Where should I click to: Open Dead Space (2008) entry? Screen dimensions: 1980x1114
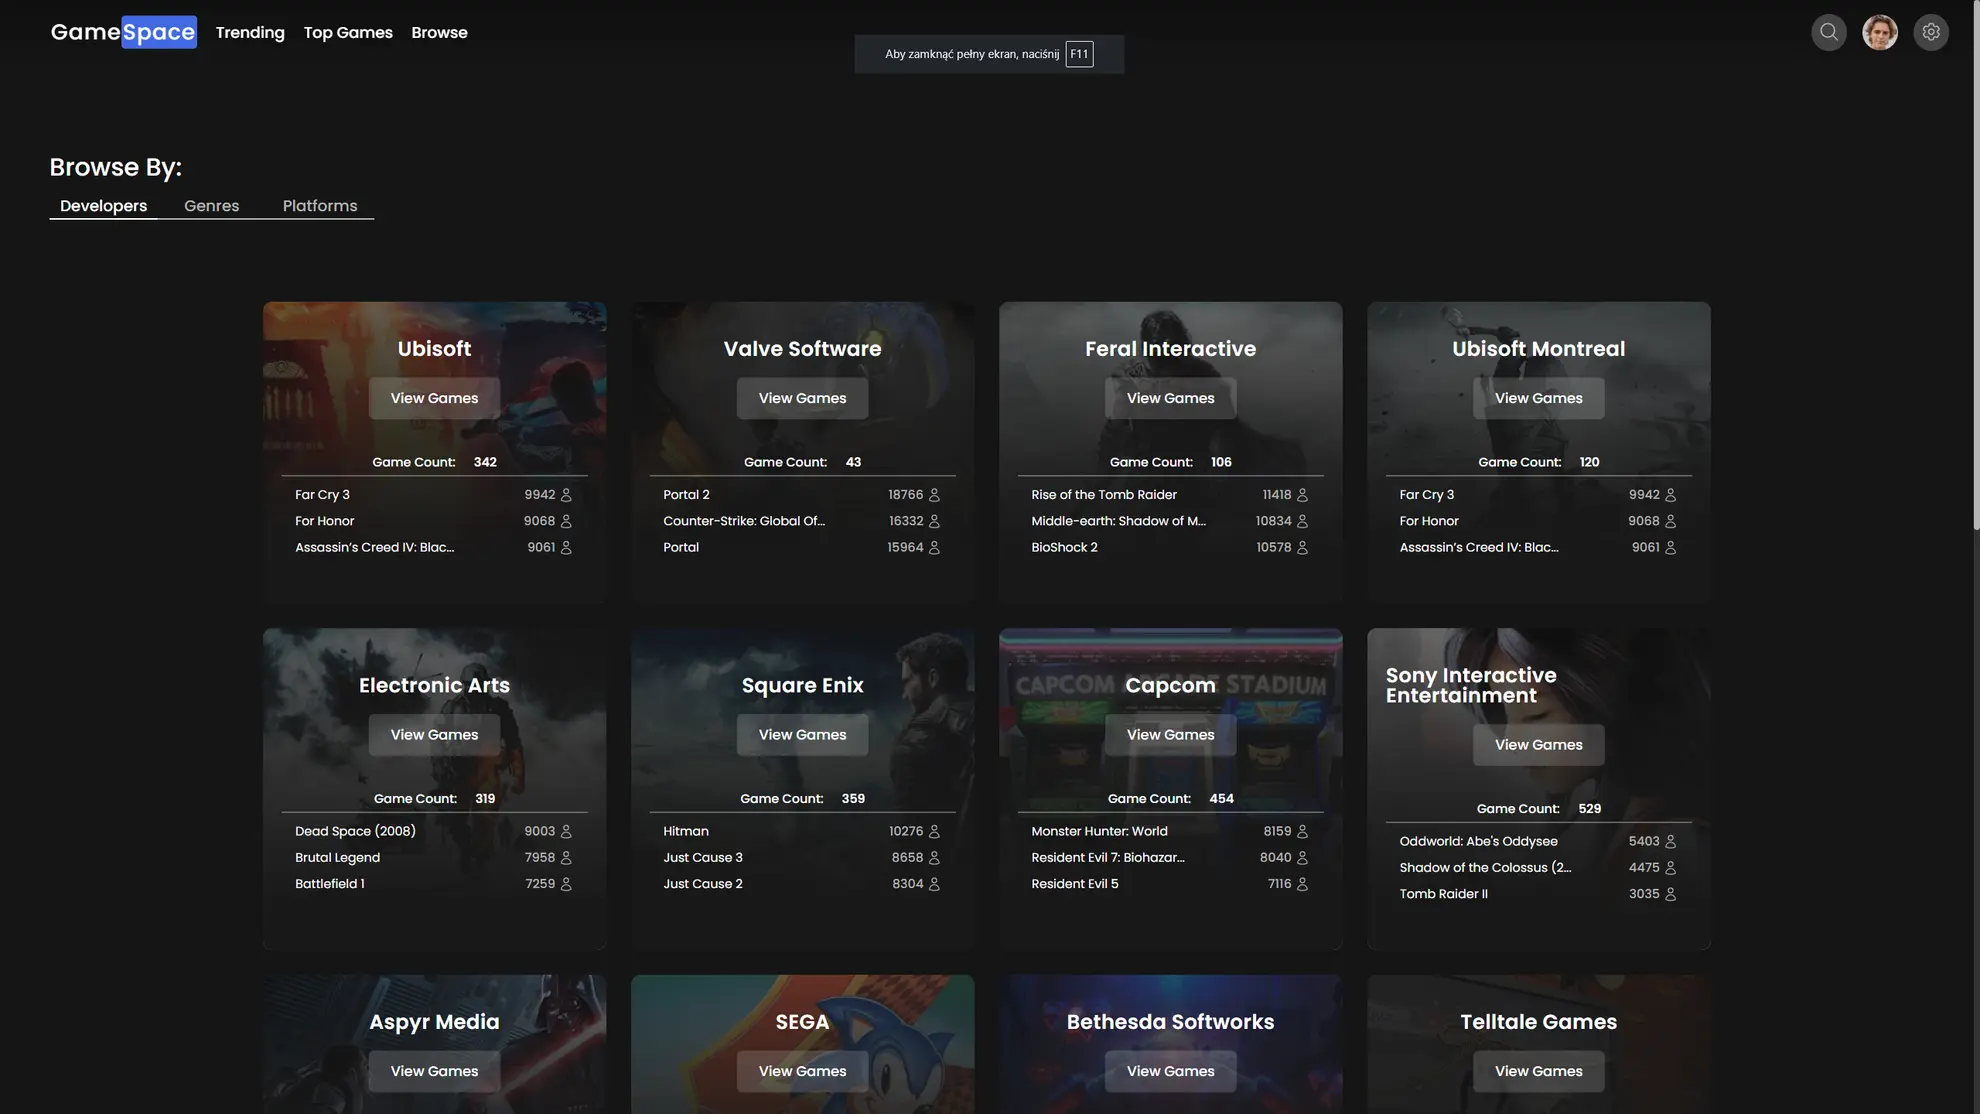(x=355, y=832)
